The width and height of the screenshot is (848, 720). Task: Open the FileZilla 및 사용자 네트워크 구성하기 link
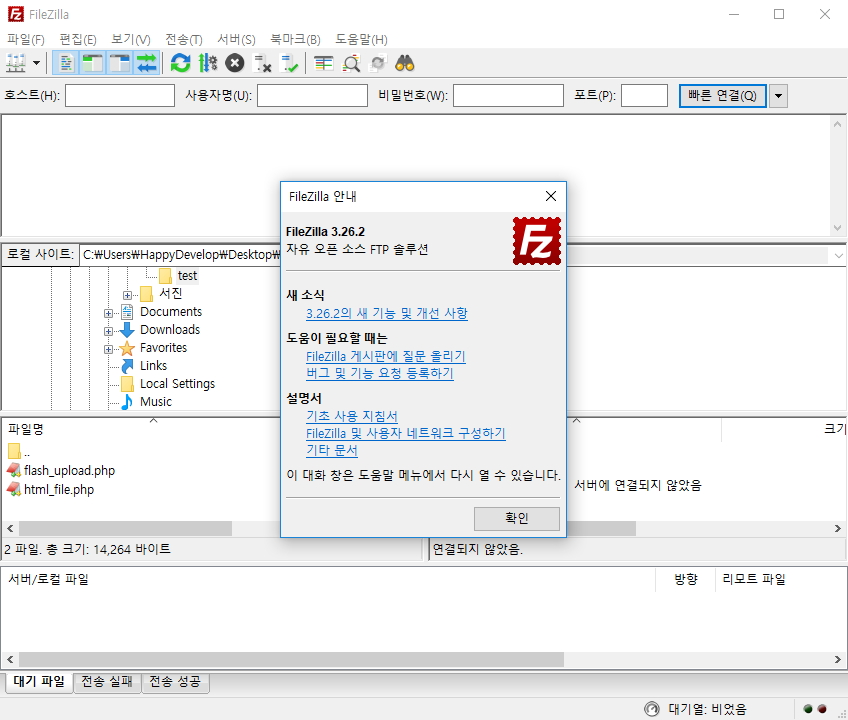[x=406, y=433]
